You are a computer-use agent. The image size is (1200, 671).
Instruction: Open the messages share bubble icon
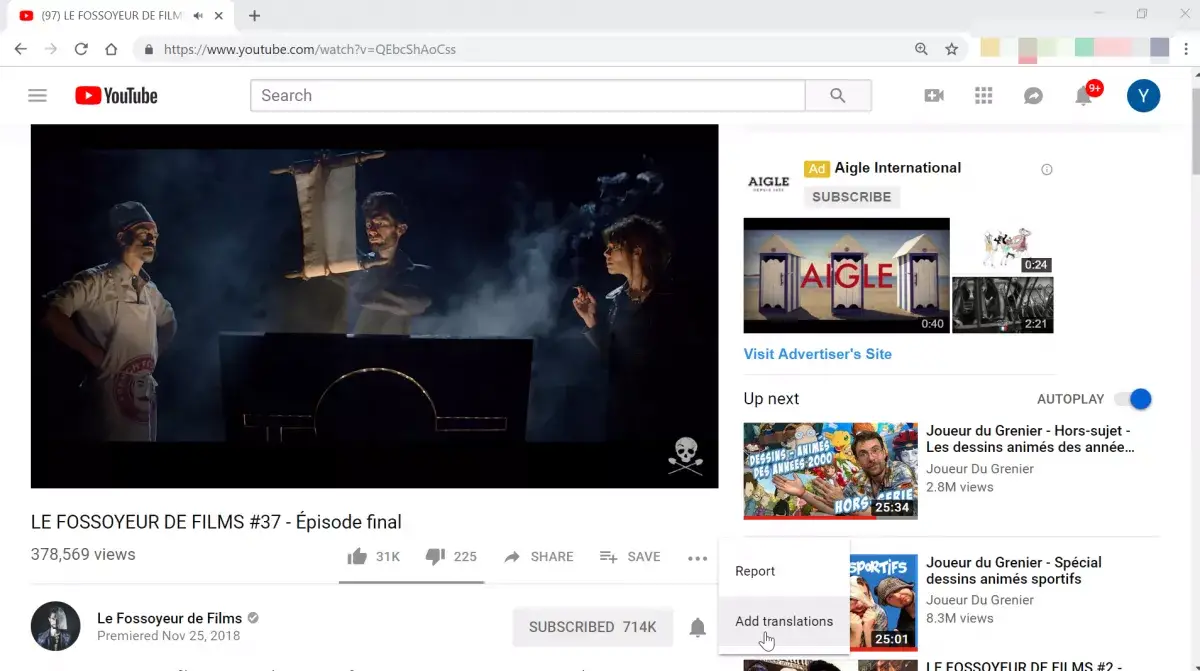(1033, 96)
